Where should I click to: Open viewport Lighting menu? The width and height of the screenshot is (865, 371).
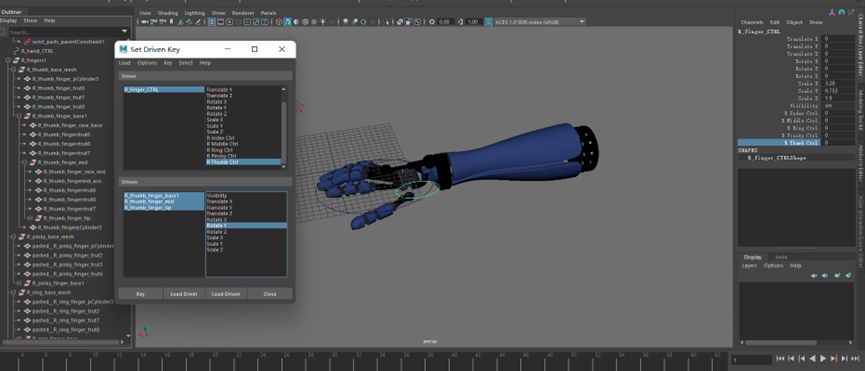click(195, 13)
